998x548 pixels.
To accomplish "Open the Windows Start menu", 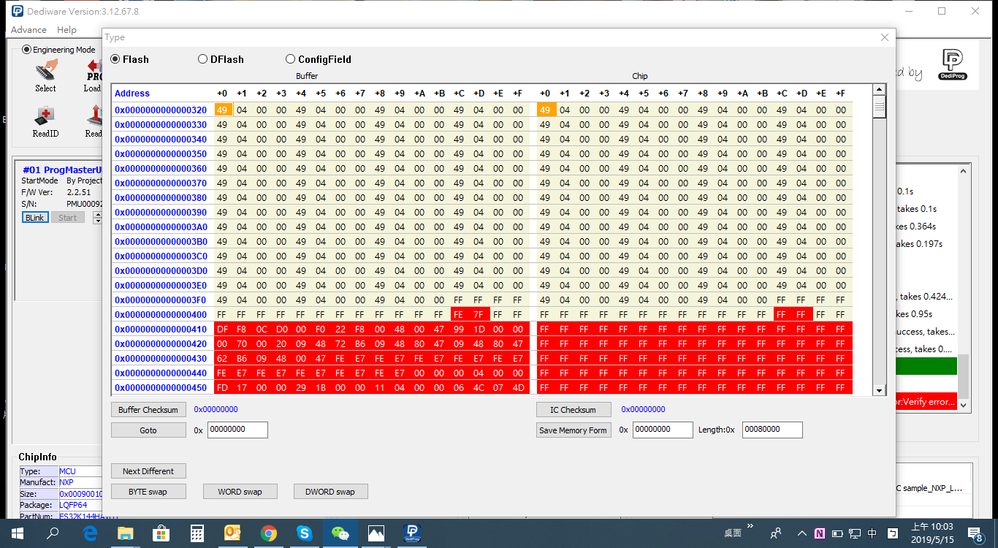I will tap(17, 533).
